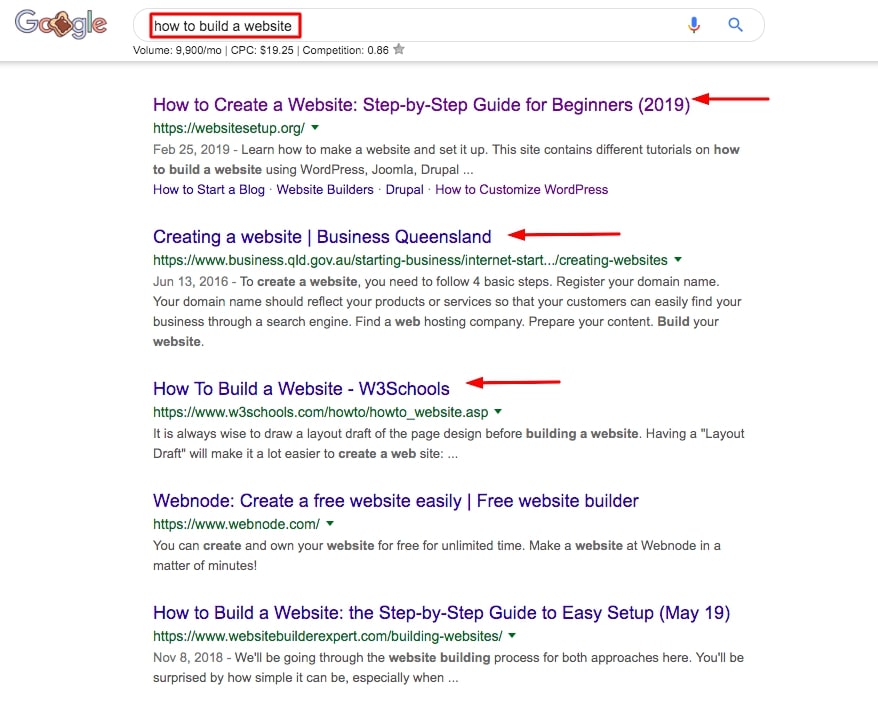Image resolution: width=878 pixels, height=704 pixels.
Task: Click the https://www.webnode.com/ URL text
Action: tap(236, 524)
